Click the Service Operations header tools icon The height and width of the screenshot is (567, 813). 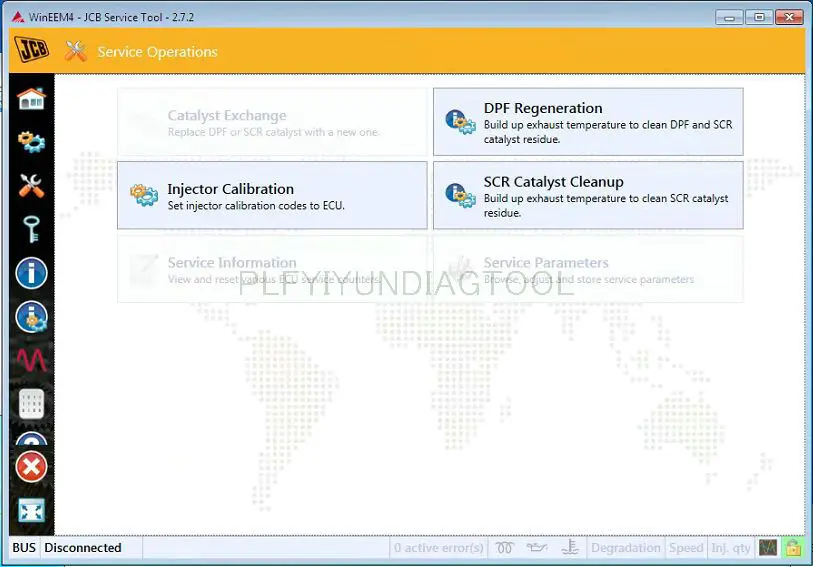[76, 51]
